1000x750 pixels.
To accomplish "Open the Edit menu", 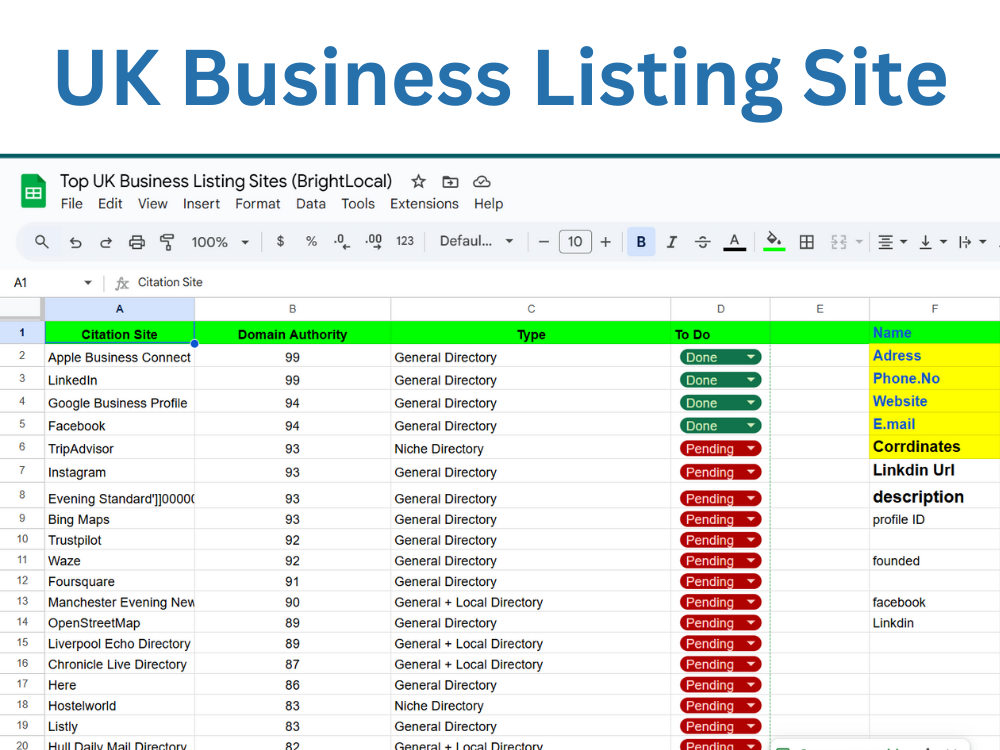I will coord(110,203).
